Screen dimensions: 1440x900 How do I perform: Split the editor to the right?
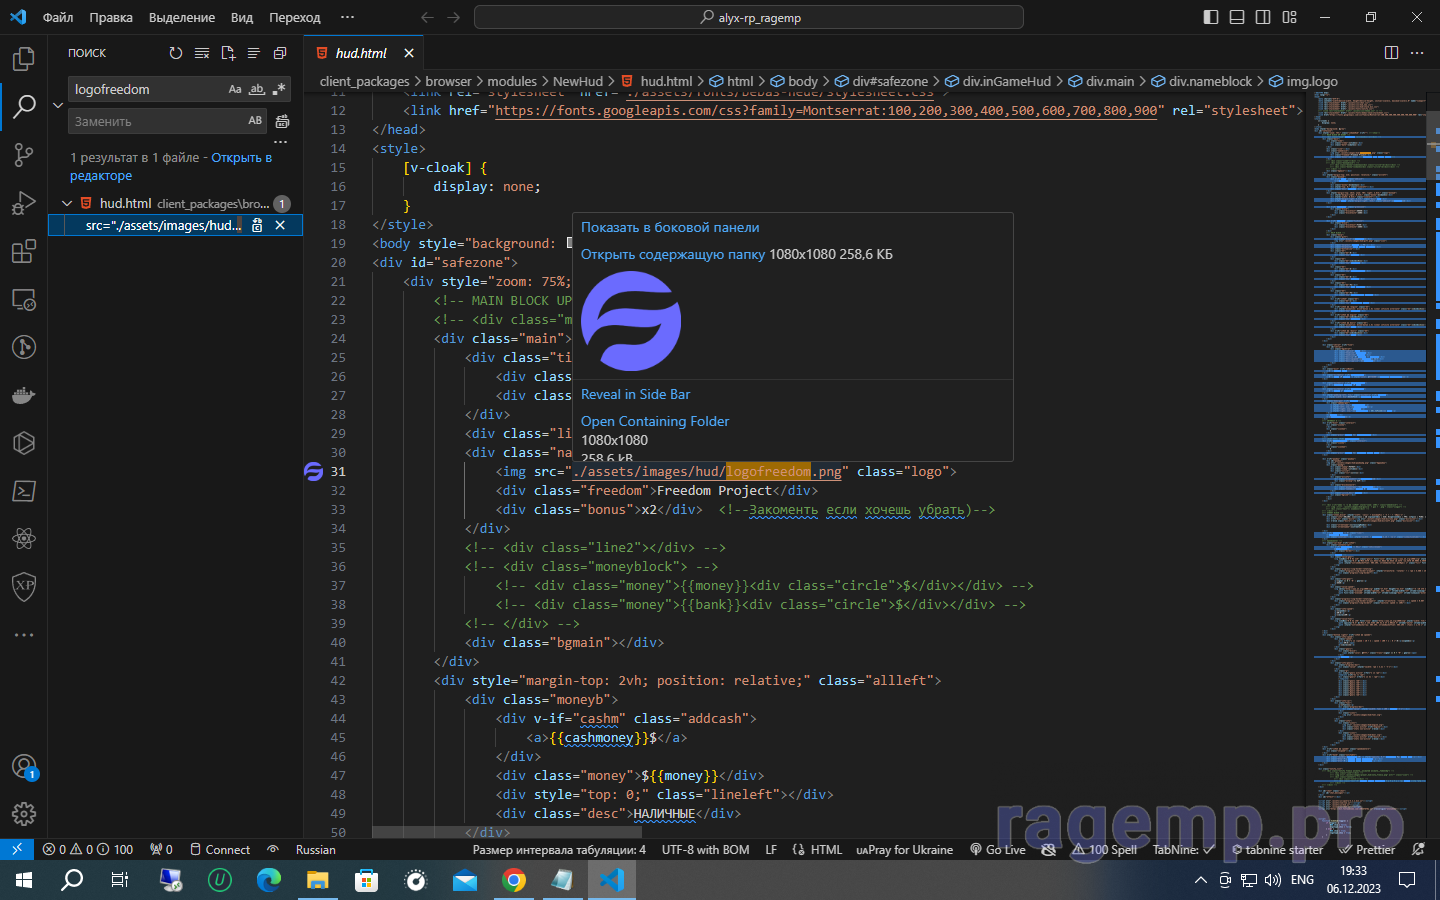pyautogui.click(x=1391, y=53)
